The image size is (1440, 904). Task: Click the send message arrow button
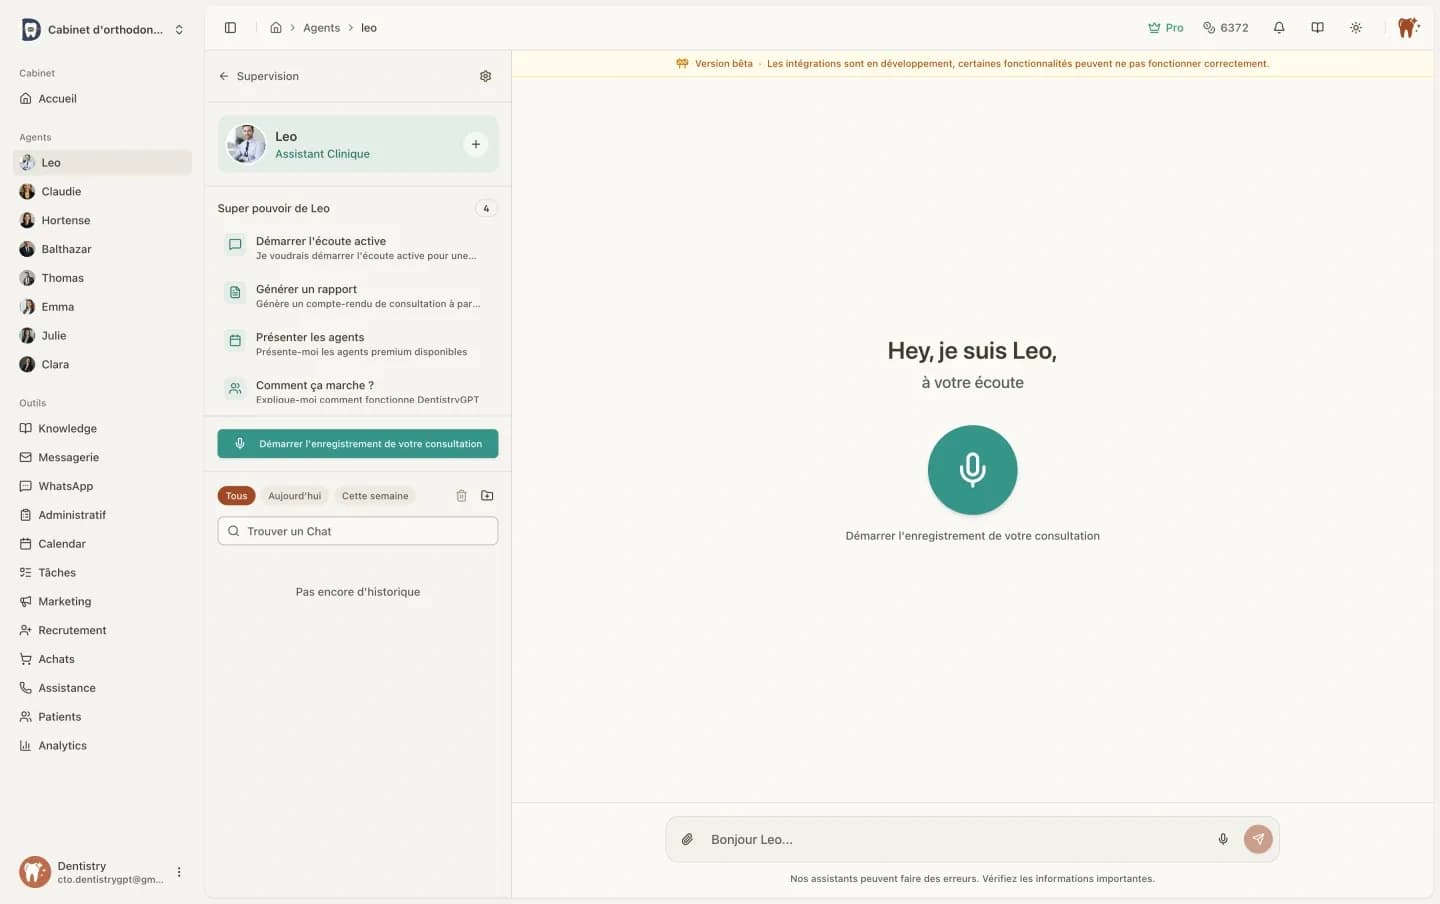[1257, 840]
